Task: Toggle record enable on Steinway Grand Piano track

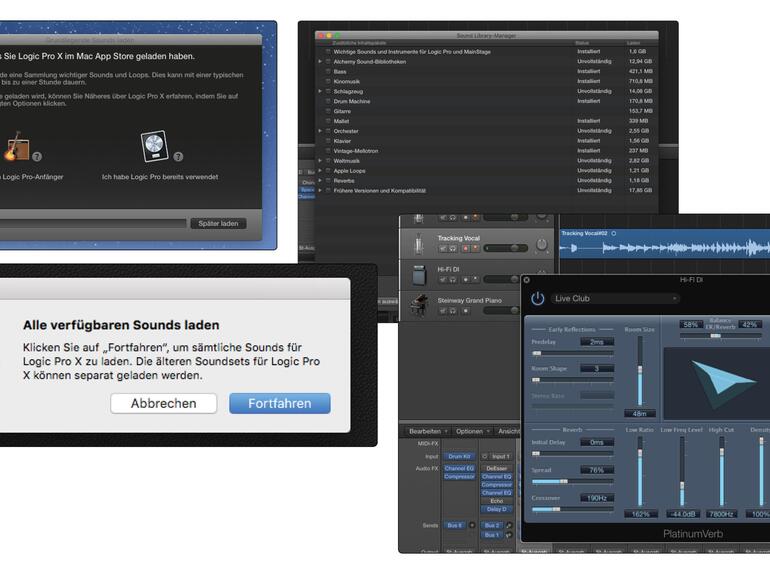Action: 466,310
